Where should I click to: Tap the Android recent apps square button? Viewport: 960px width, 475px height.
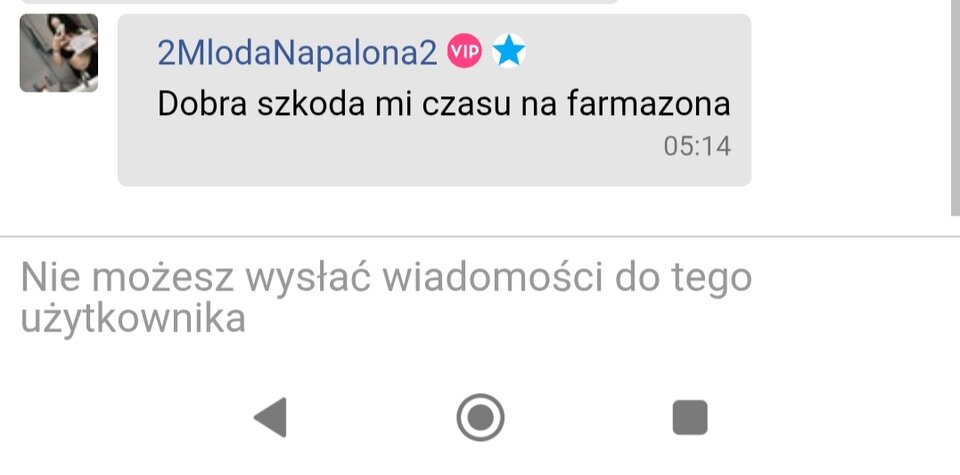point(690,417)
